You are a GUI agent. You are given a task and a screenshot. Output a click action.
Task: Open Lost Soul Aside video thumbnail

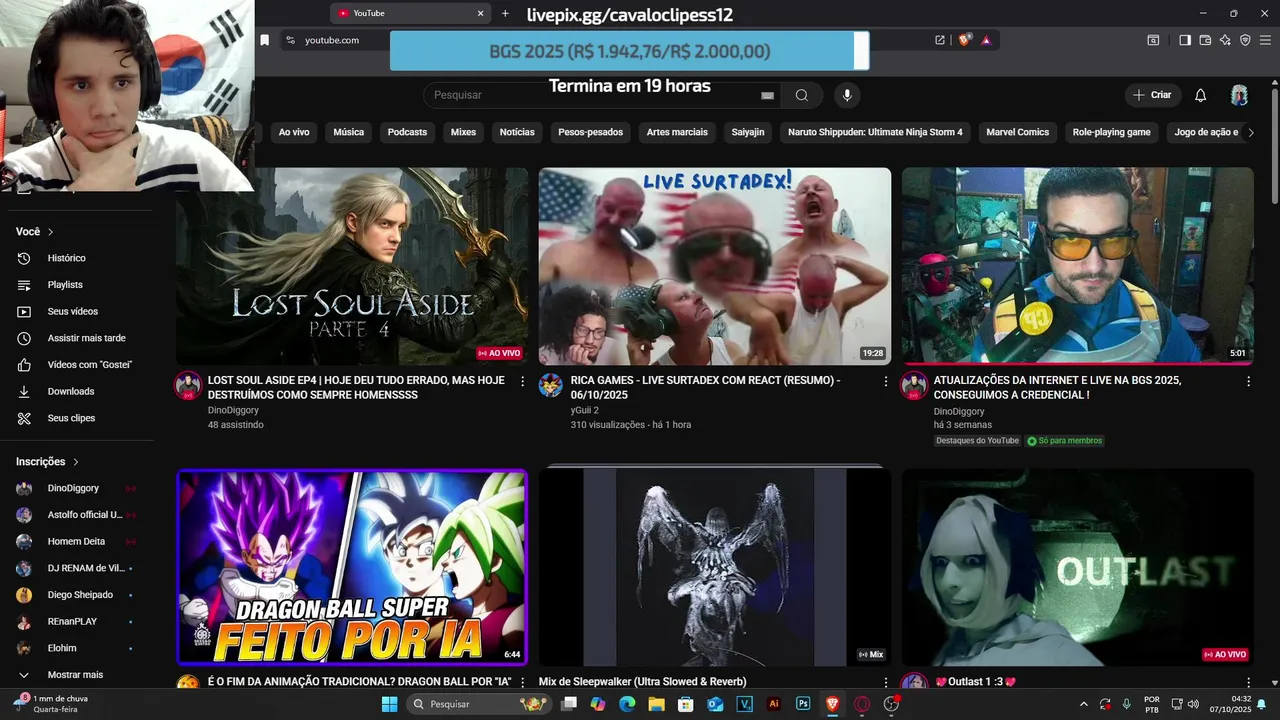tap(352, 266)
